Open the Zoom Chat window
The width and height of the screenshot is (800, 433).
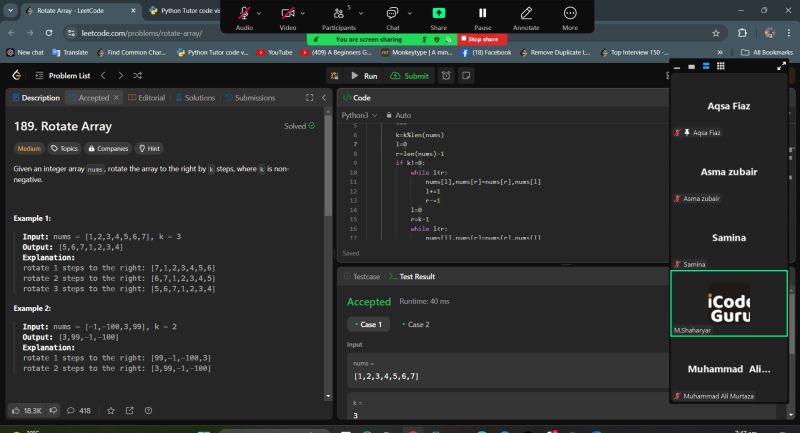392,17
